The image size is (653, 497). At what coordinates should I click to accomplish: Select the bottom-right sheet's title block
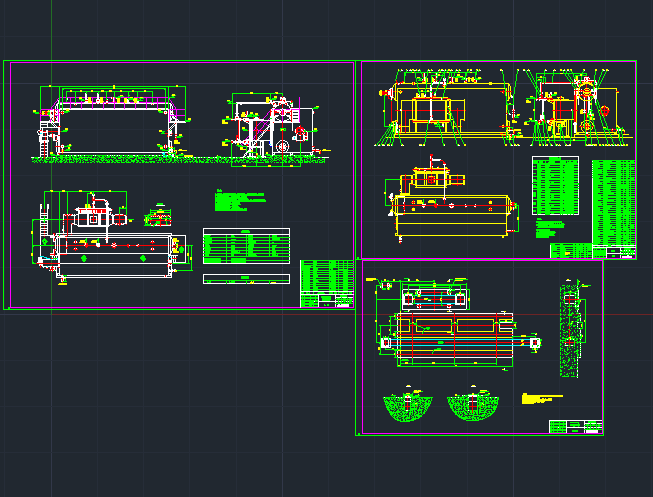tap(575, 427)
